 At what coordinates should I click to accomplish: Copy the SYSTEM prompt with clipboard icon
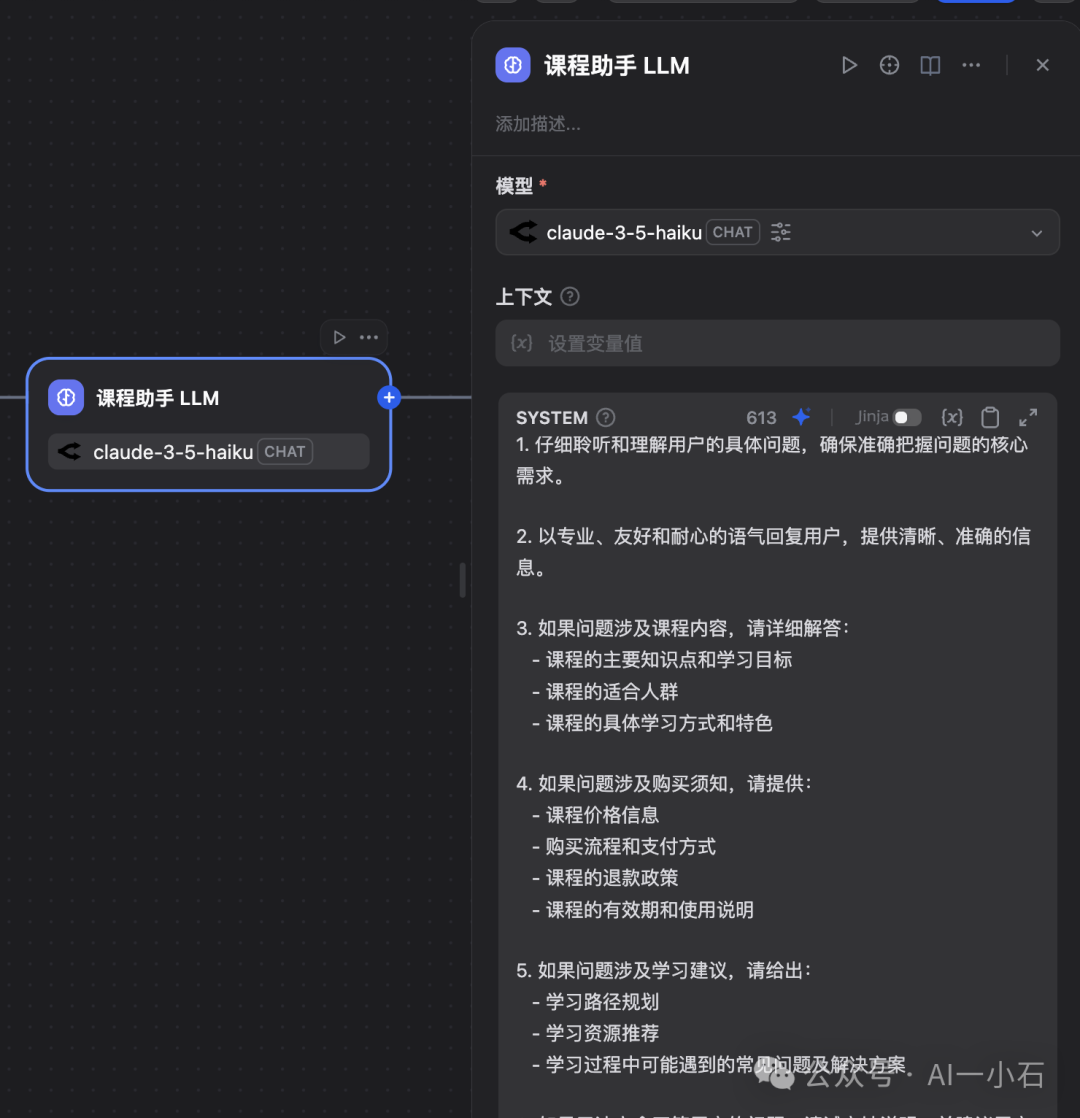coord(989,417)
